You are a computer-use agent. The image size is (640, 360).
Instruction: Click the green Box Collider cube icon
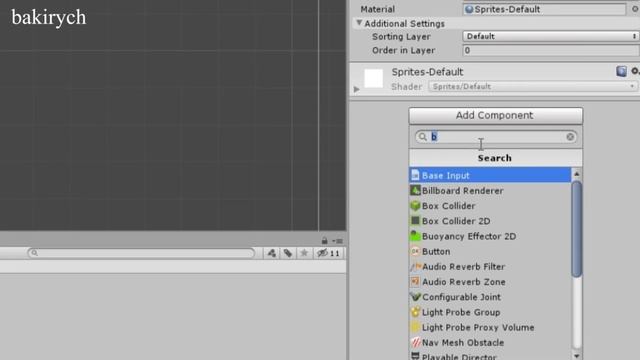coord(415,206)
